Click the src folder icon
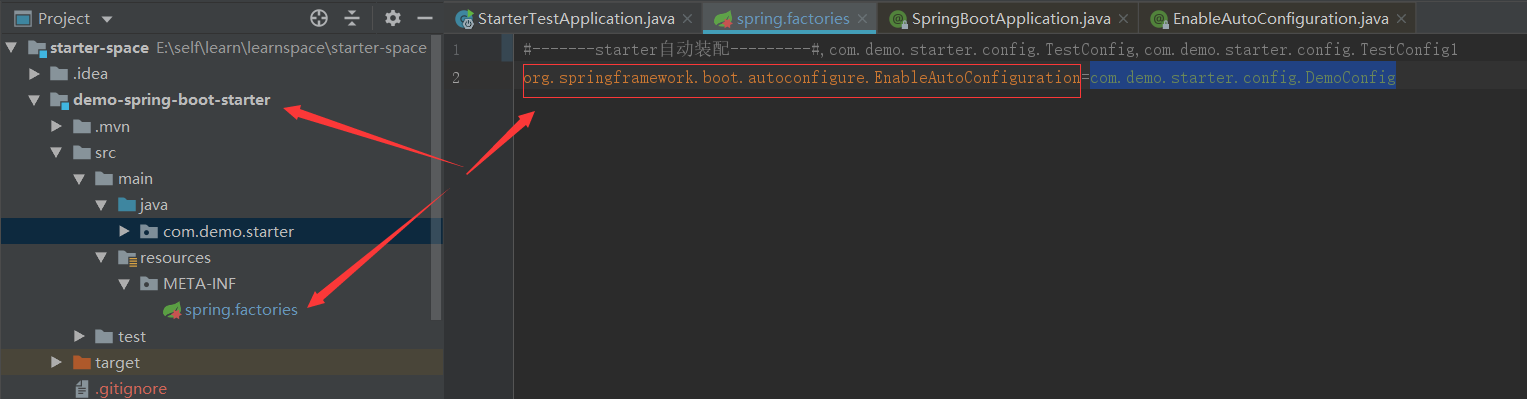The image size is (1527, 399). point(81,153)
